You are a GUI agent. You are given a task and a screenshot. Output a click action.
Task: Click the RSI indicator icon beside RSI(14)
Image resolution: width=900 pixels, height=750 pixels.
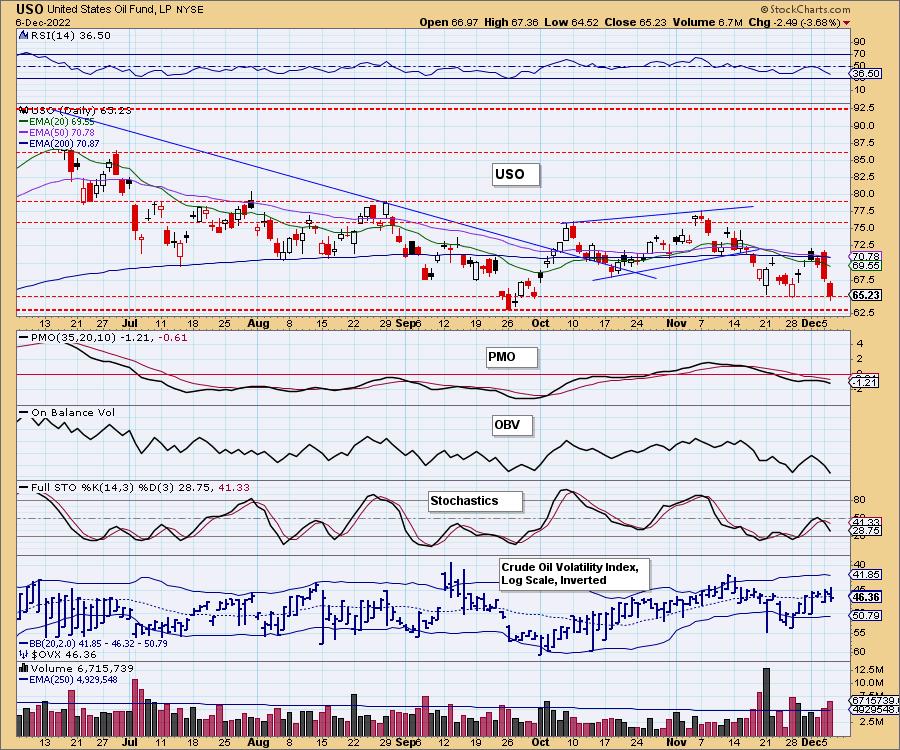click(x=23, y=35)
